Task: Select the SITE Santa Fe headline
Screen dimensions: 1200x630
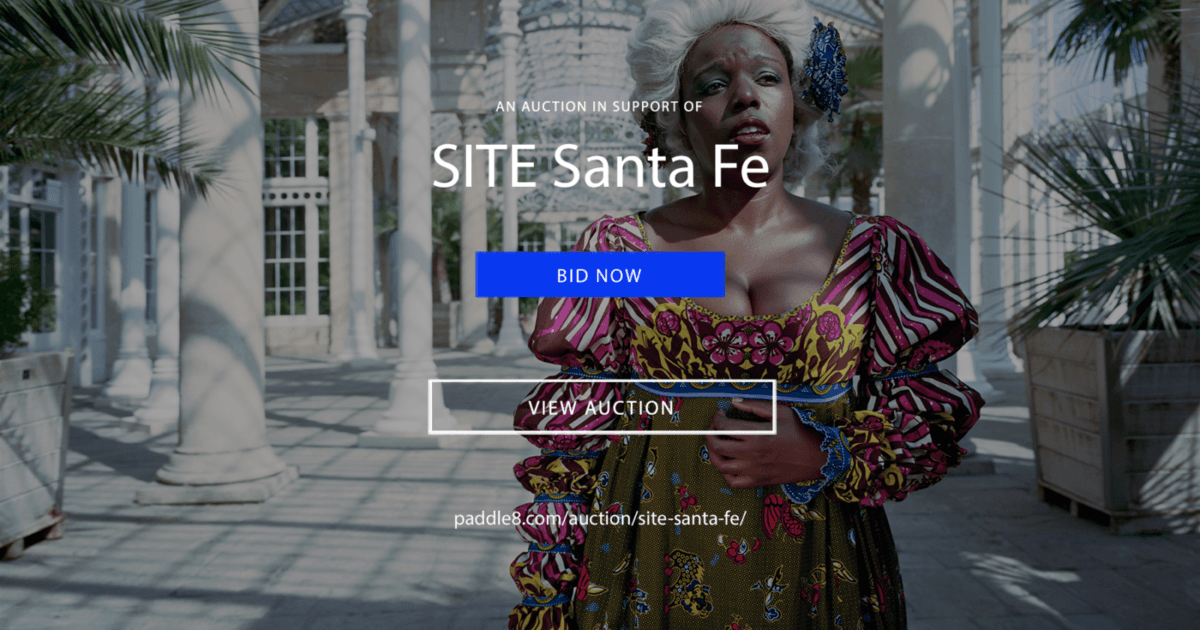Action: pyautogui.click(x=600, y=166)
